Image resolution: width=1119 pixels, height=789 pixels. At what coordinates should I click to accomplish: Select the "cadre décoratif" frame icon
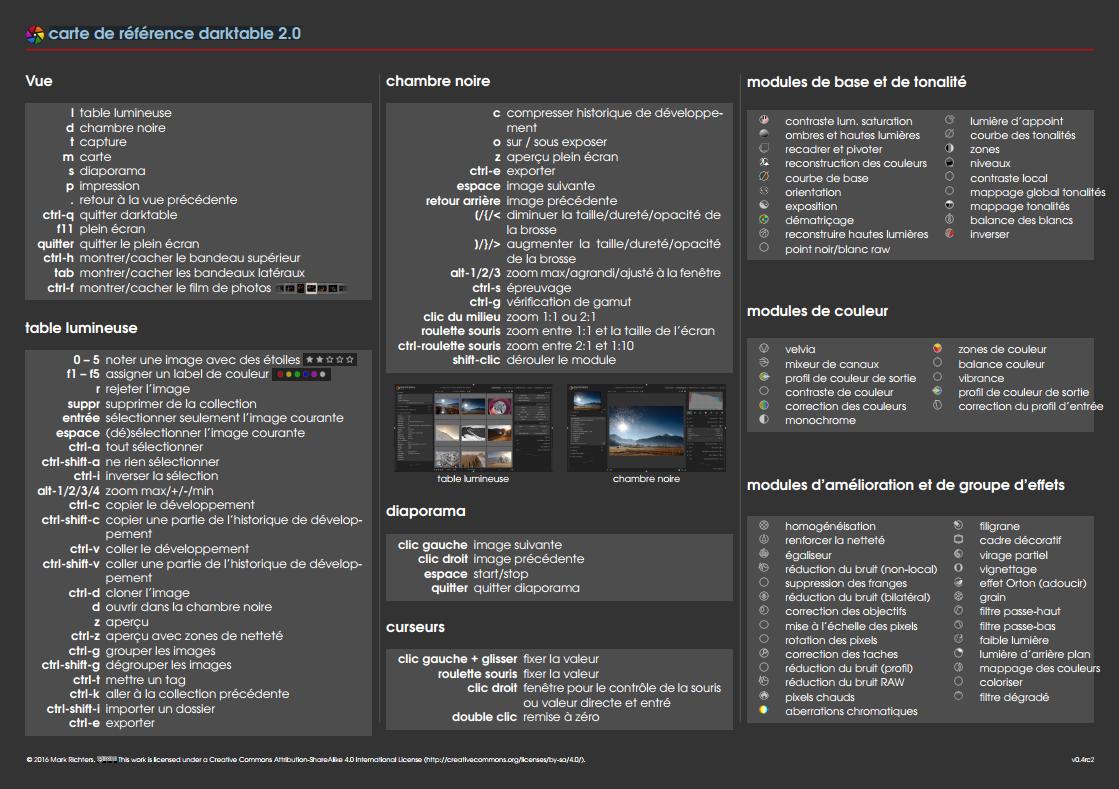[x=958, y=539]
